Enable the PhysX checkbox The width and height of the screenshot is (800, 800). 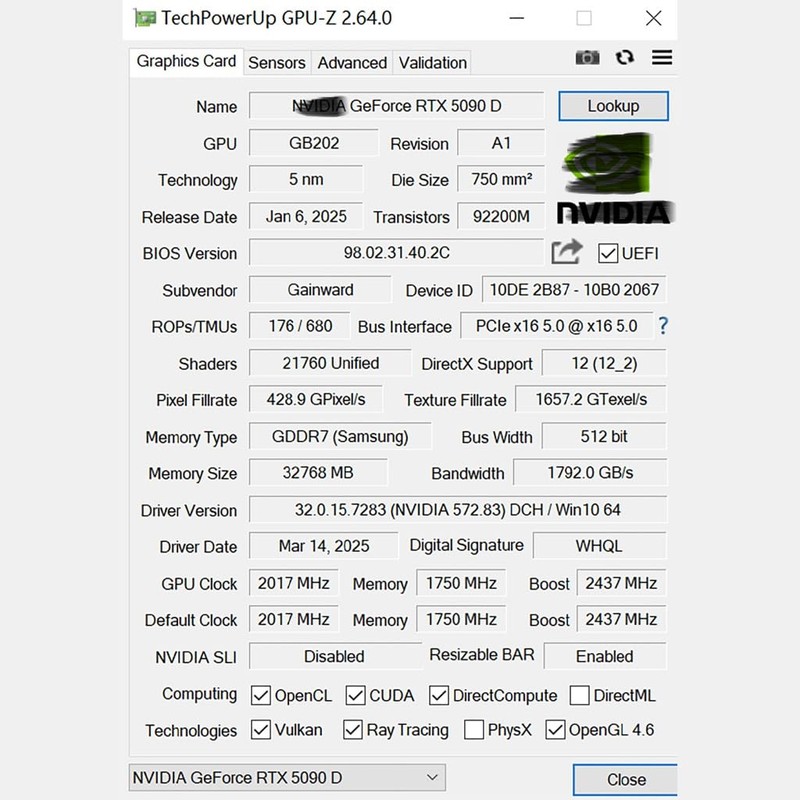474,730
